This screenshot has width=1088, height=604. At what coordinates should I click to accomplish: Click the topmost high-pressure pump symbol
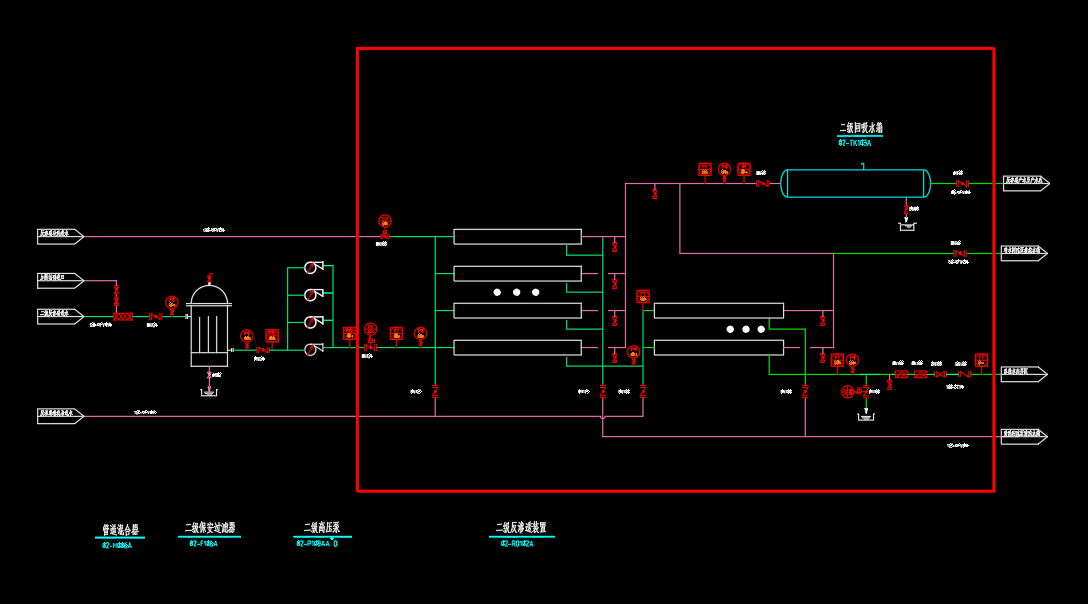coord(312,267)
